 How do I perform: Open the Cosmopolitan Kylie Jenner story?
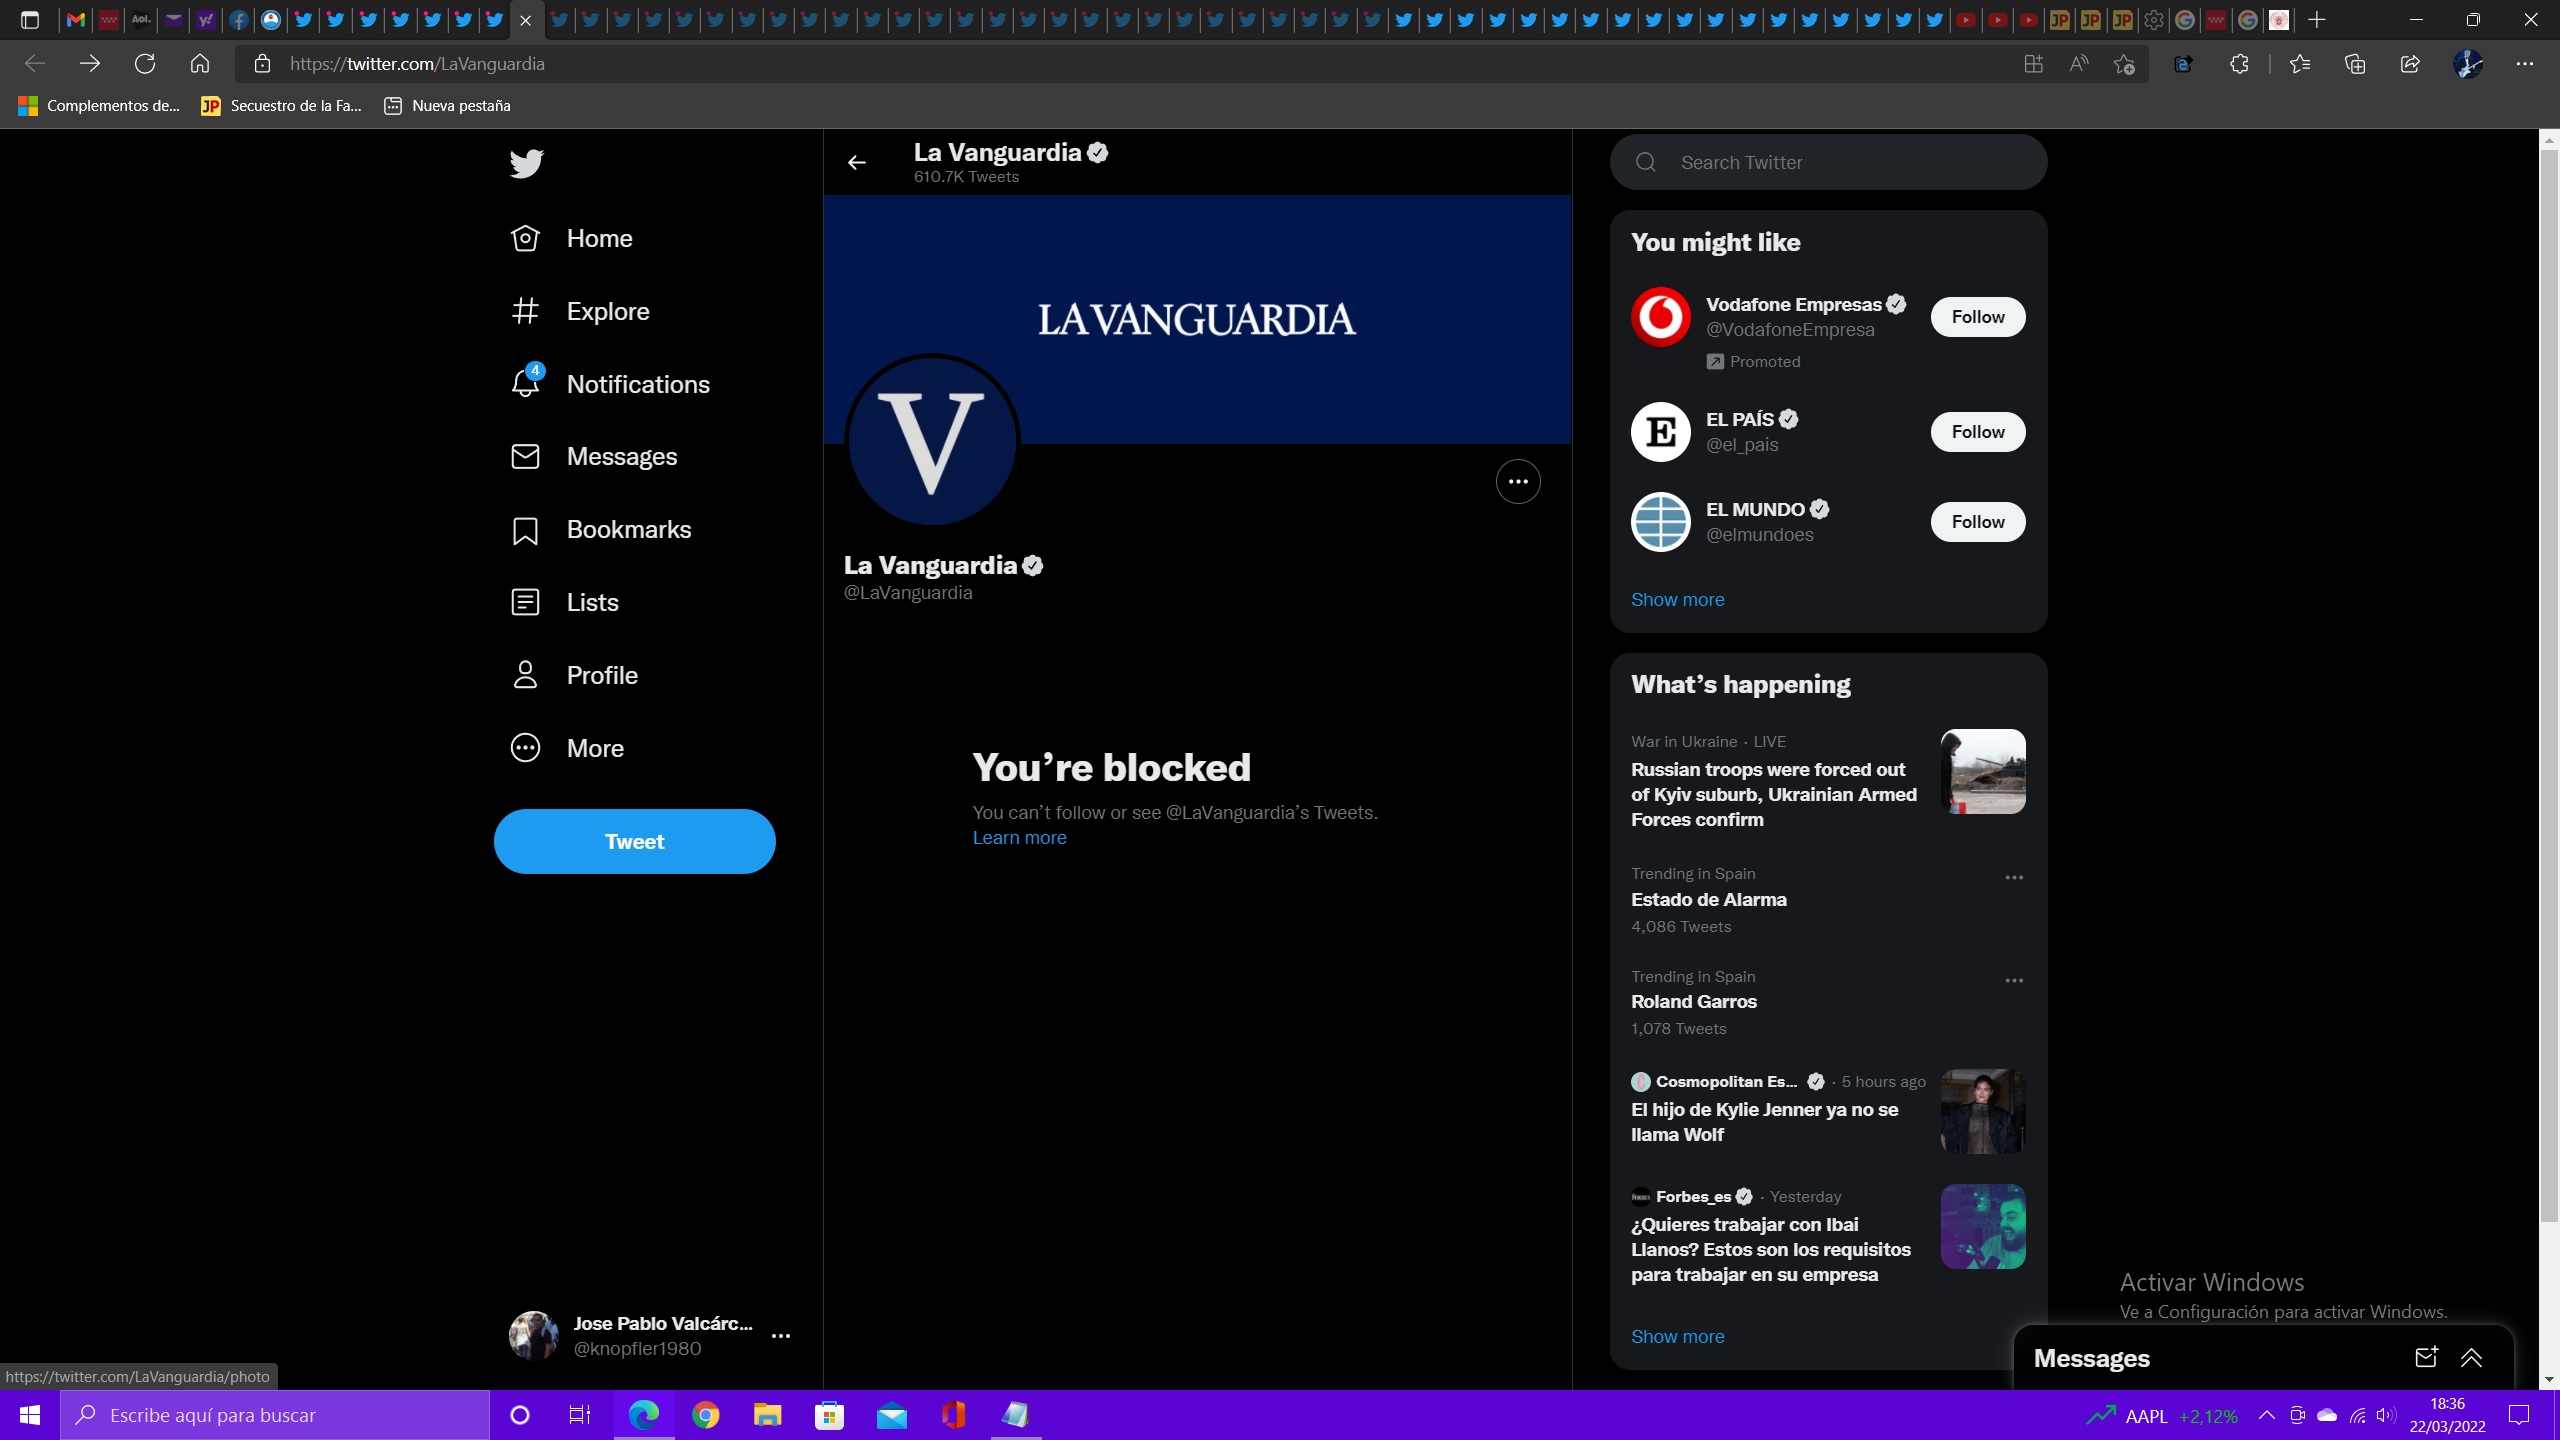(1764, 1122)
